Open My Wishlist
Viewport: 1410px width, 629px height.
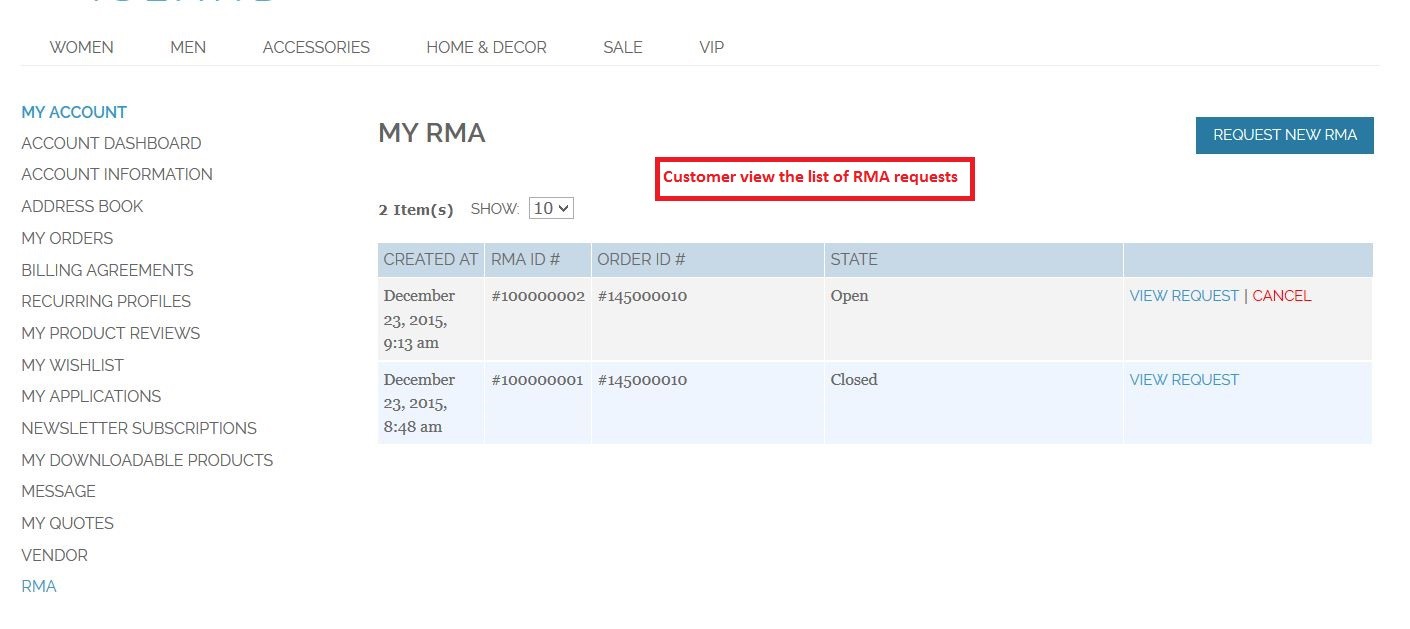pyautogui.click(x=72, y=365)
